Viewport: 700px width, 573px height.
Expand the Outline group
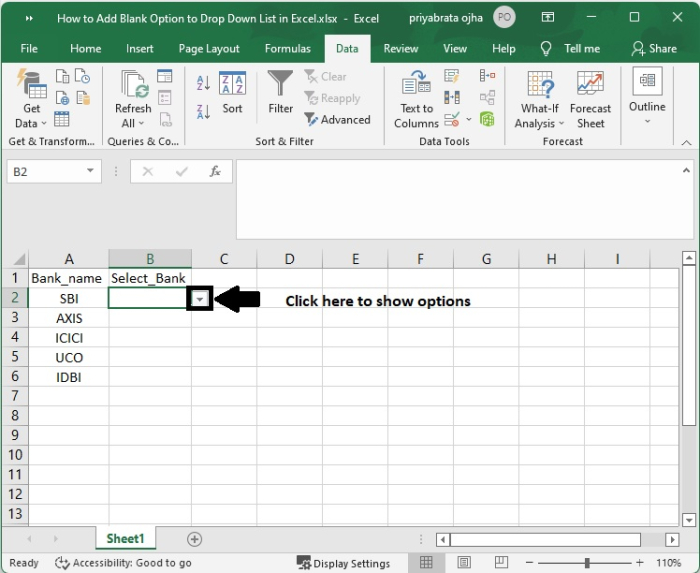pyautogui.click(x=647, y=96)
